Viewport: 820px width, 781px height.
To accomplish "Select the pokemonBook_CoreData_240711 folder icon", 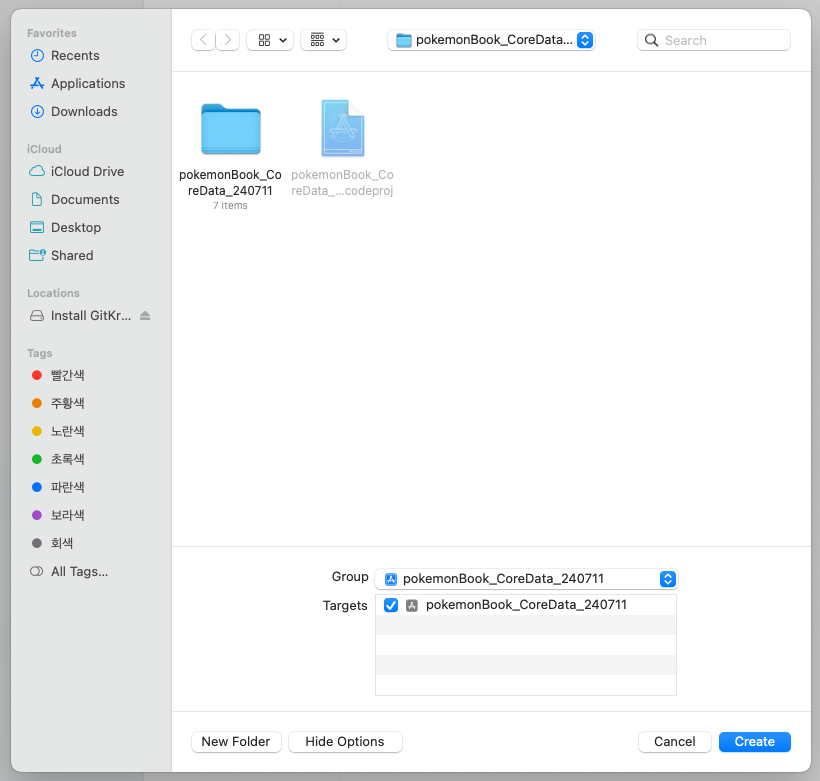I will coord(231,129).
